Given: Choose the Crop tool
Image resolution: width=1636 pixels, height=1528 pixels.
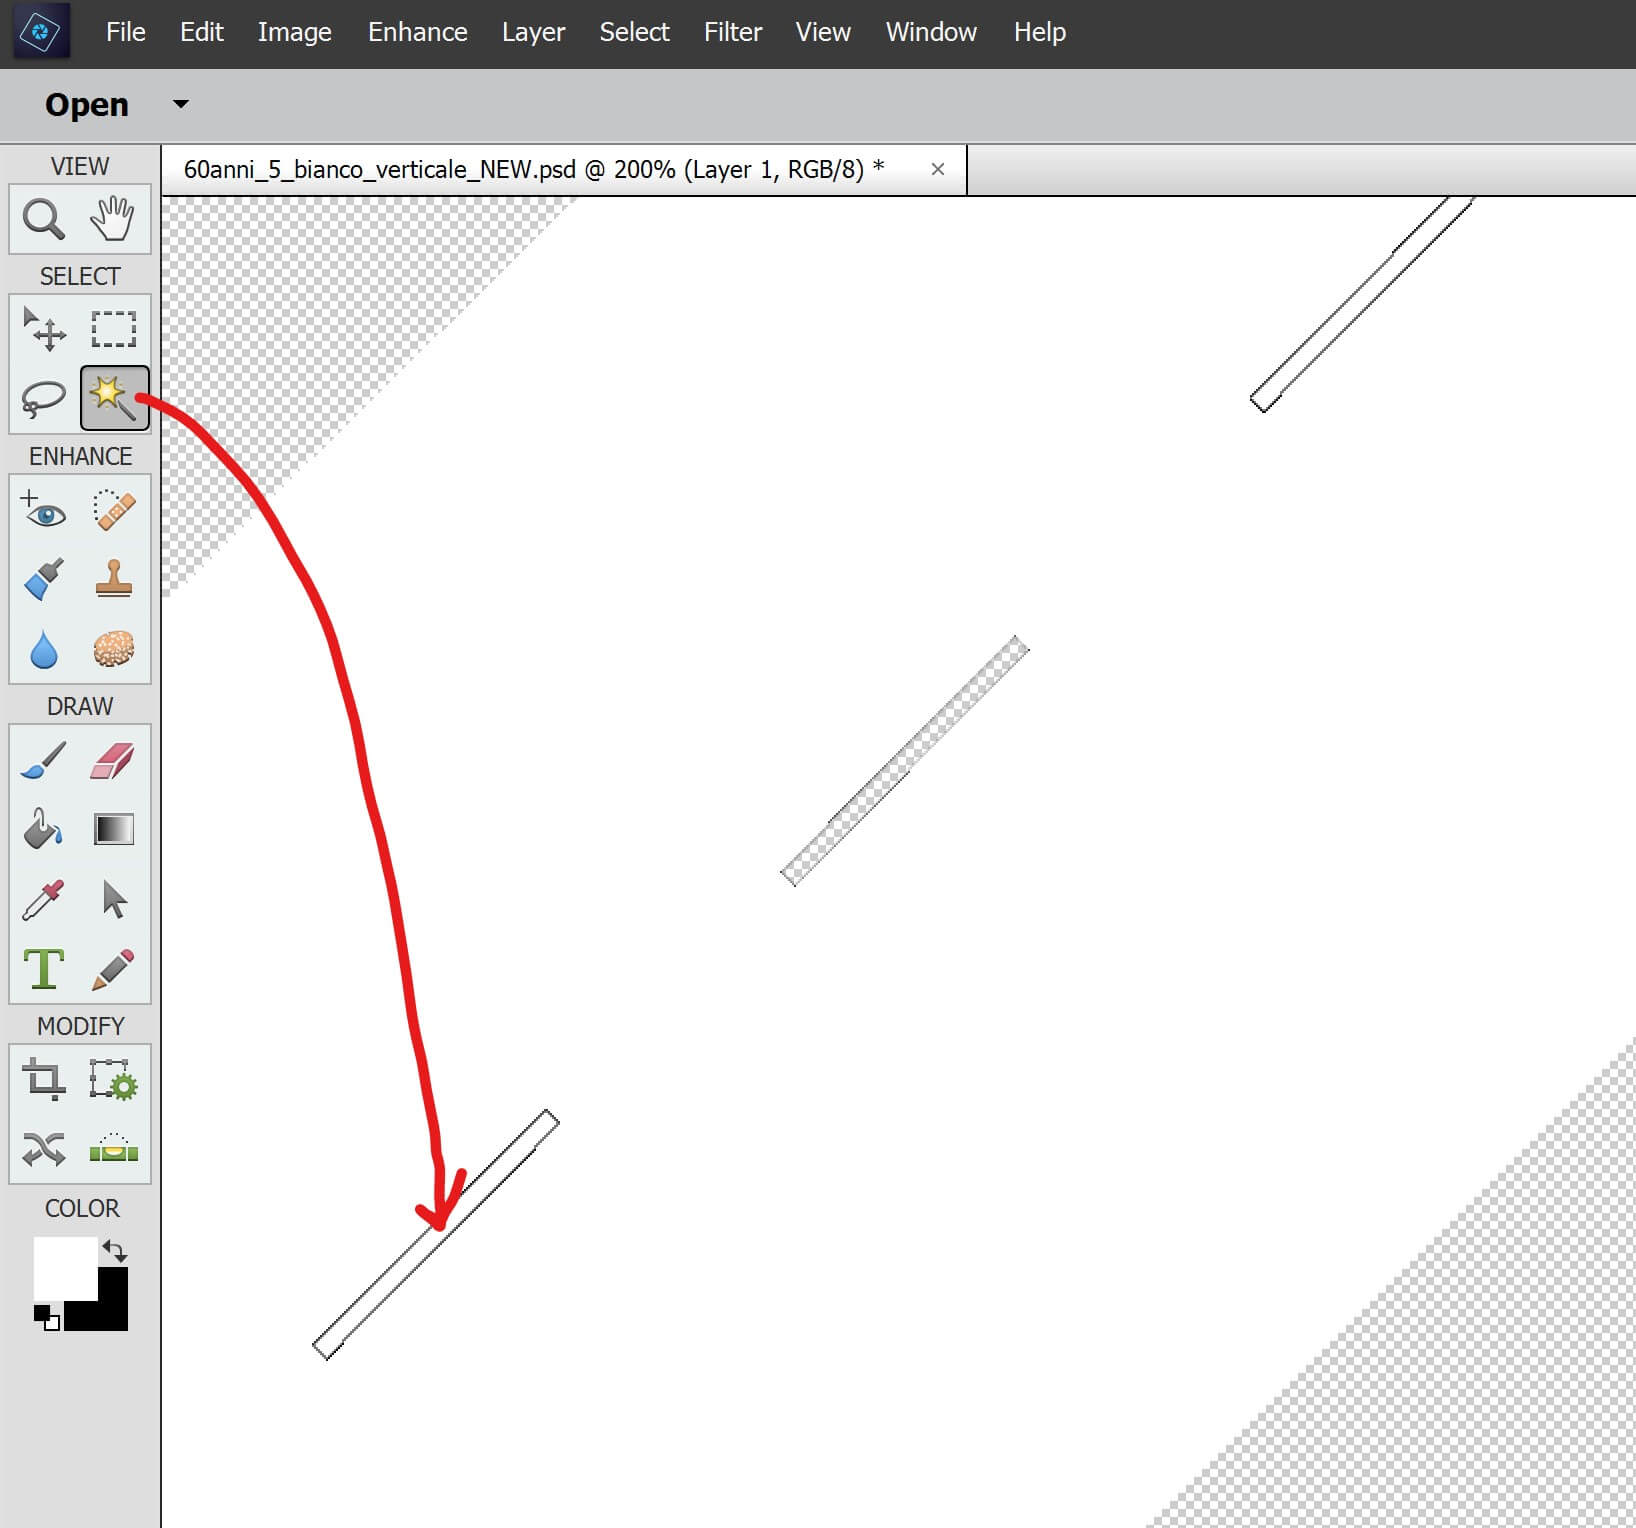Looking at the screenshot, I should (x=44, y=1080).
